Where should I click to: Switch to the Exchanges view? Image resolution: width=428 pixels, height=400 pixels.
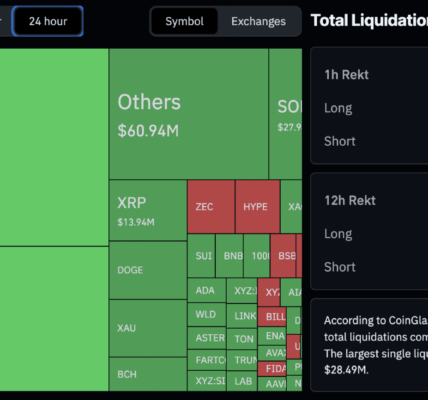tap(258, 21)
